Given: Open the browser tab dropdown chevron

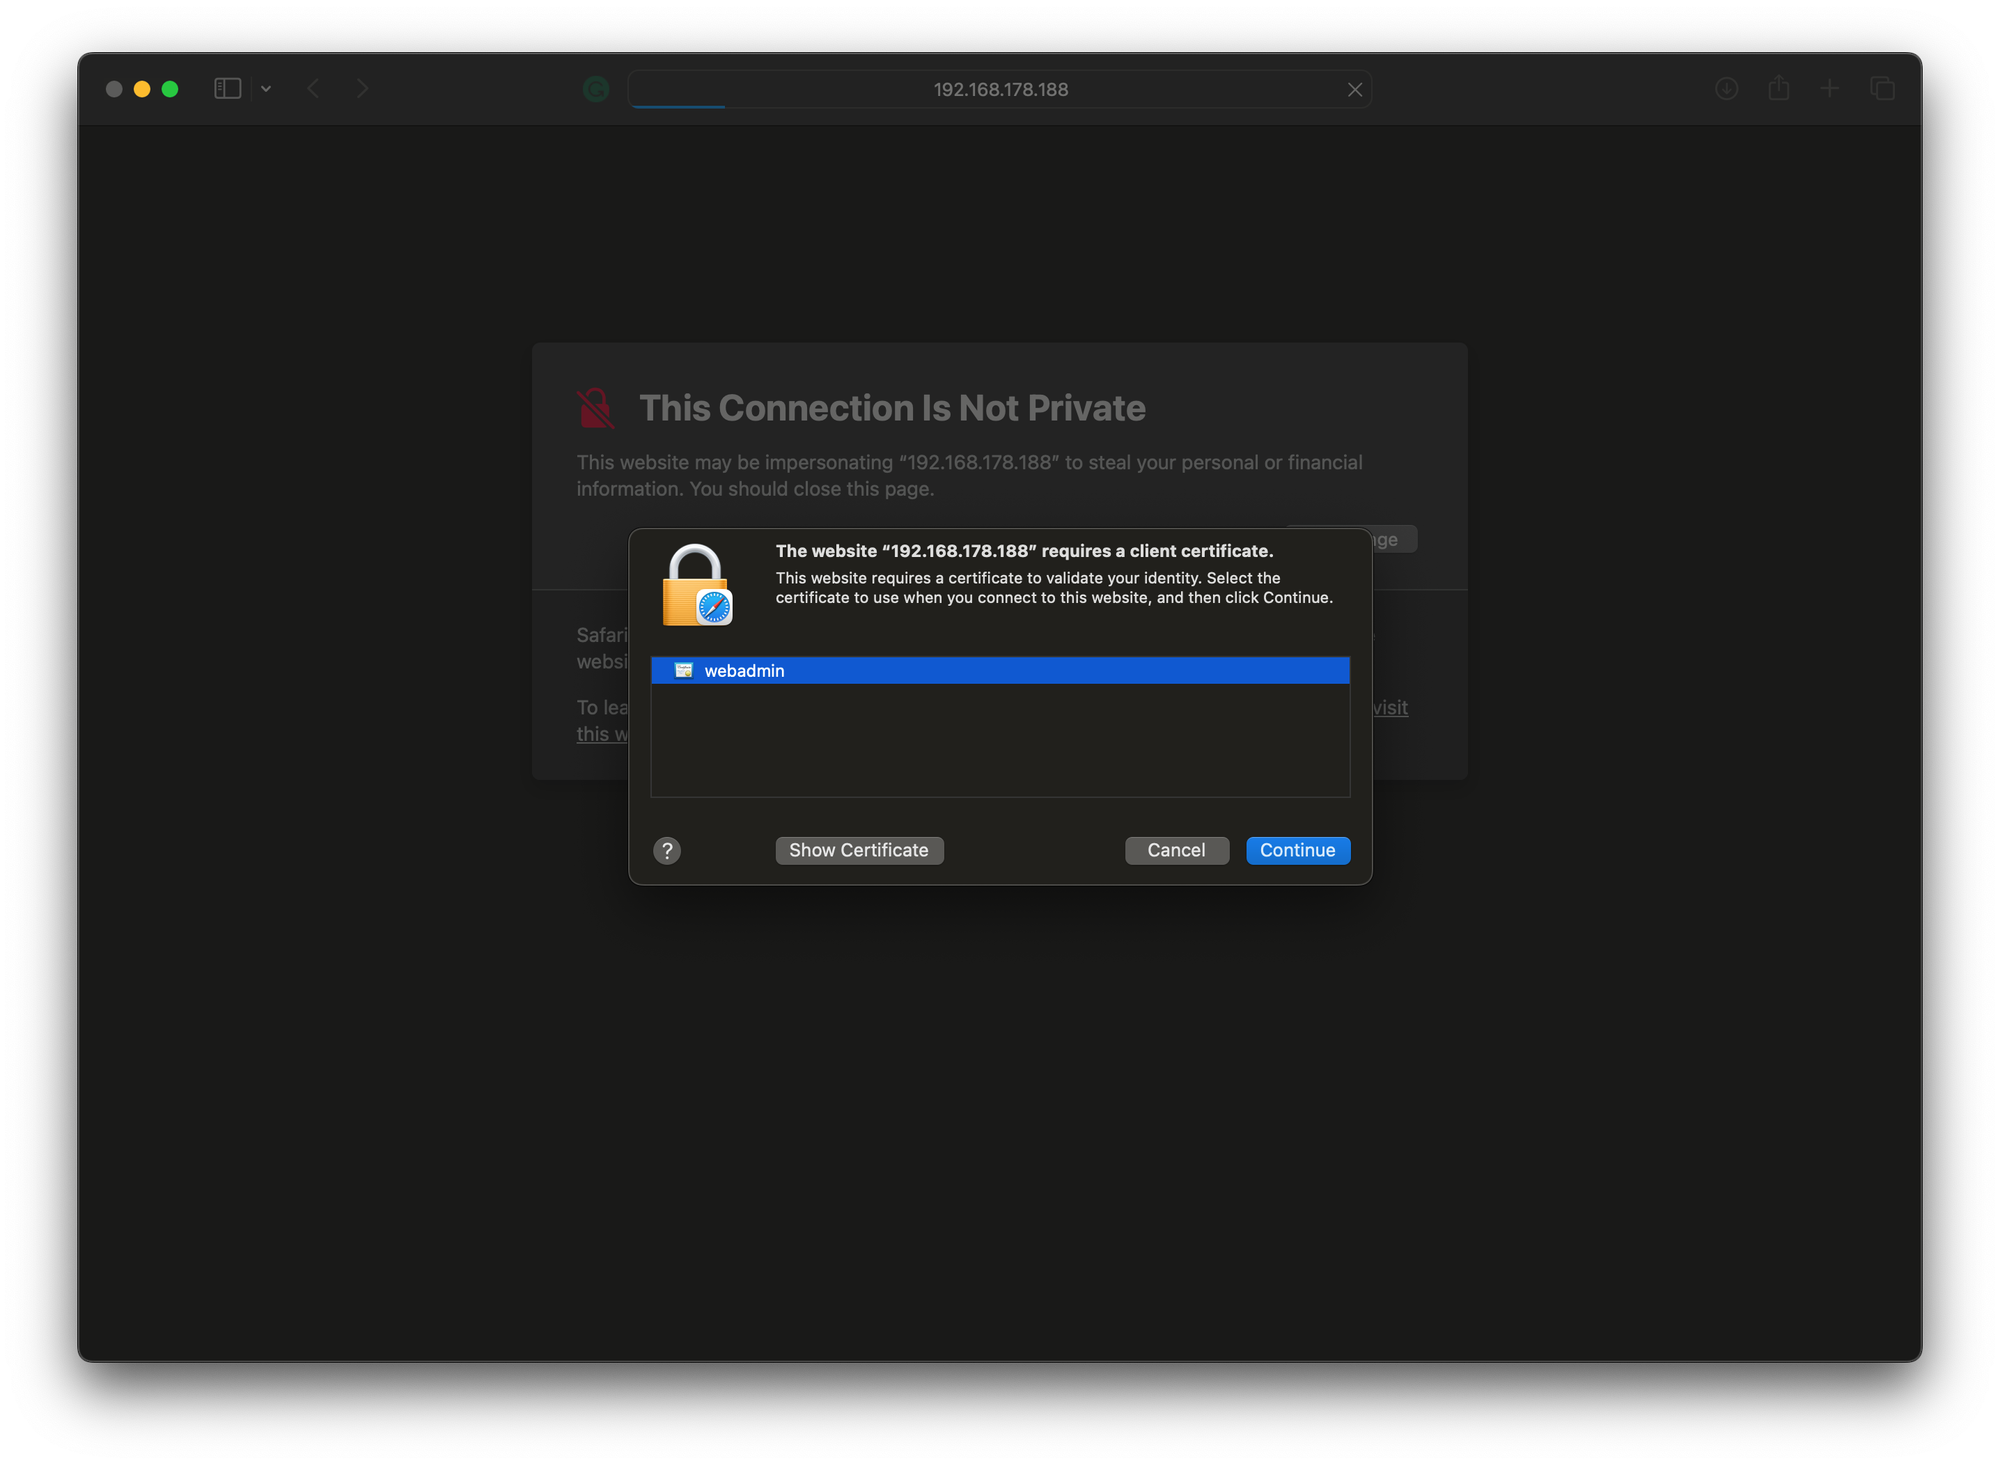Looking at the screenshot, I should (266, 87).
